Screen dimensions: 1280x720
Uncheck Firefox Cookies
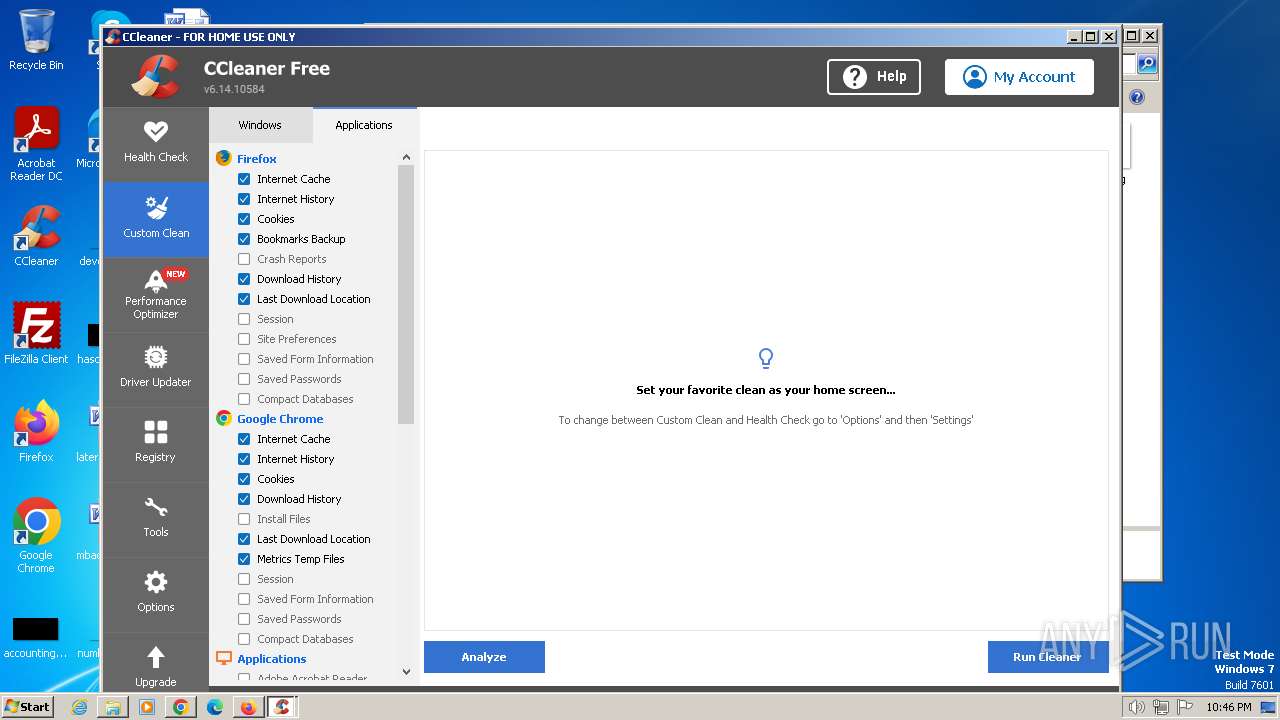[244, 219]
